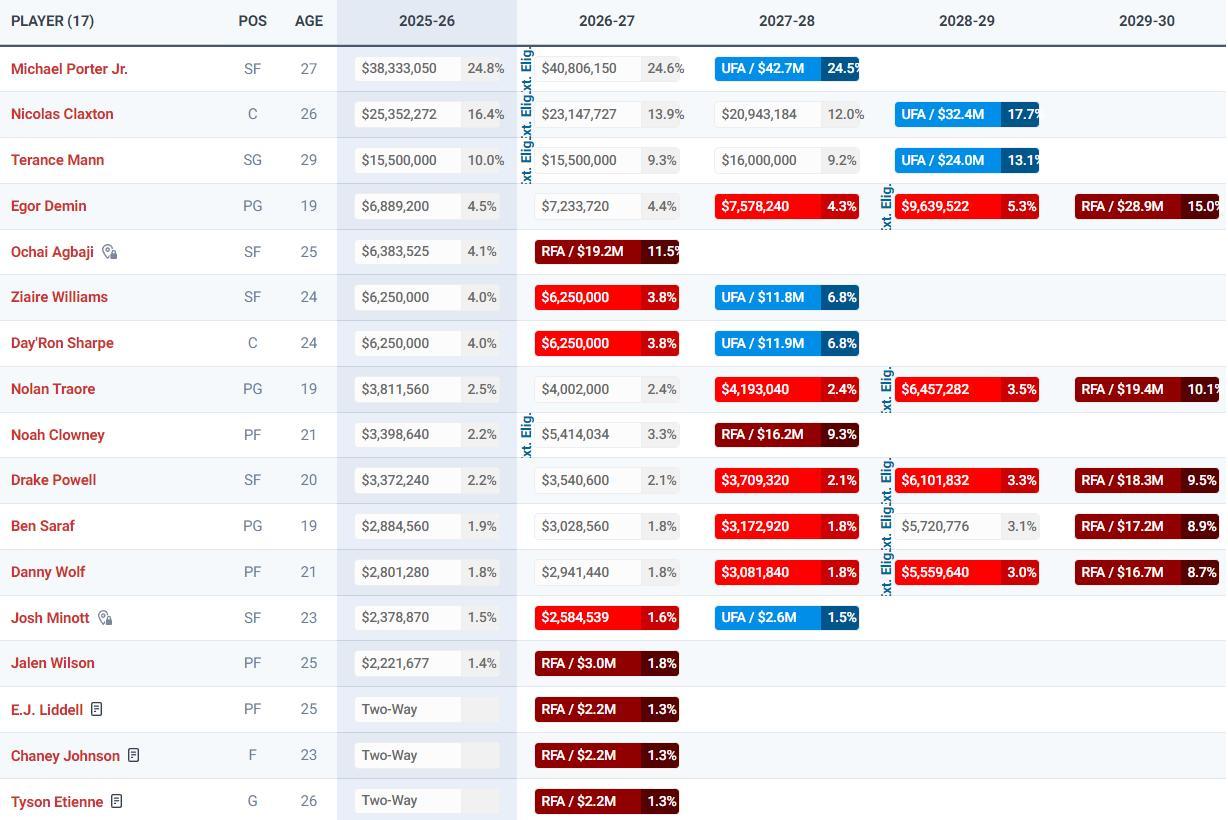Open Nicolas Claxton's player profile link
The width and height of the screenshot is (1228, 820).
(62, 114)
